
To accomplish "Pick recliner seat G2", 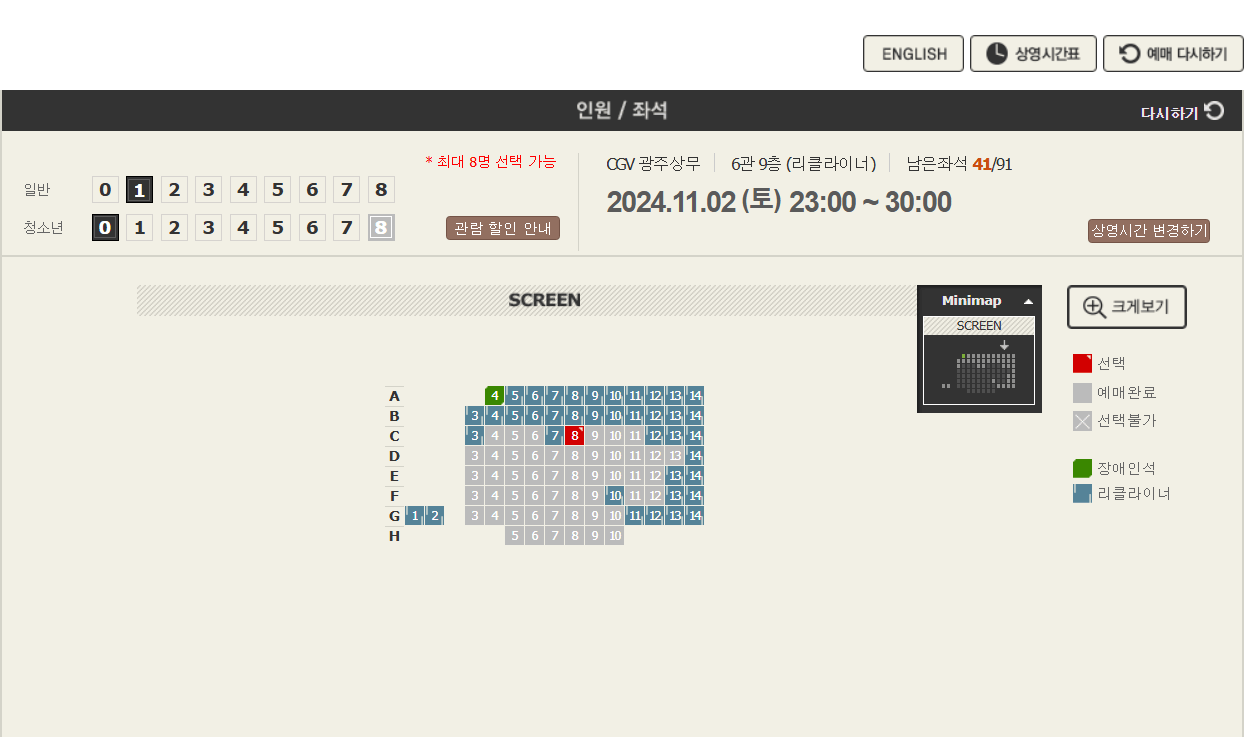I will click(x=434, y=516).
